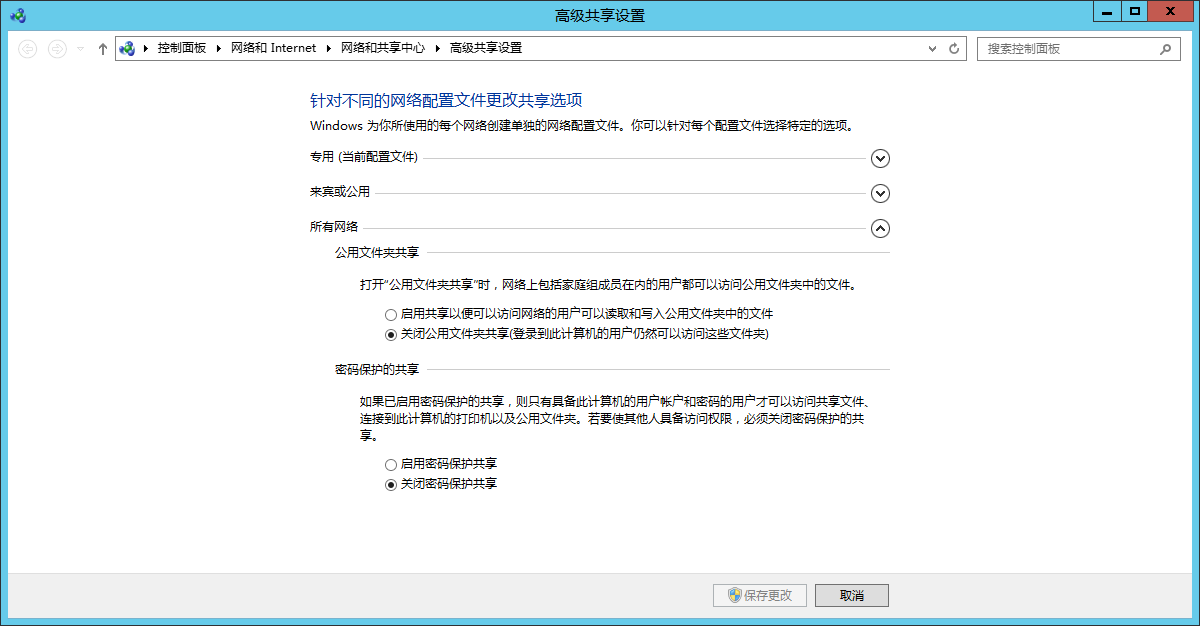1200x626 pixels.
Task: Click the Refresh icon in the address bar
Action: [952, 47]
